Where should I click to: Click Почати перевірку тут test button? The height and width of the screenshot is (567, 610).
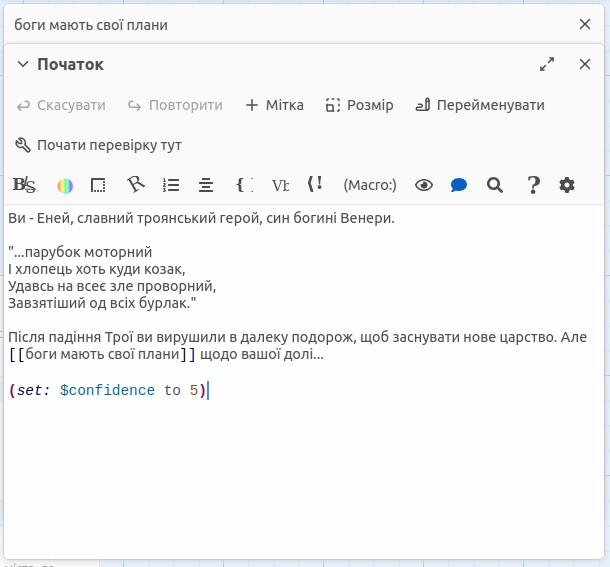pos(98,145)
